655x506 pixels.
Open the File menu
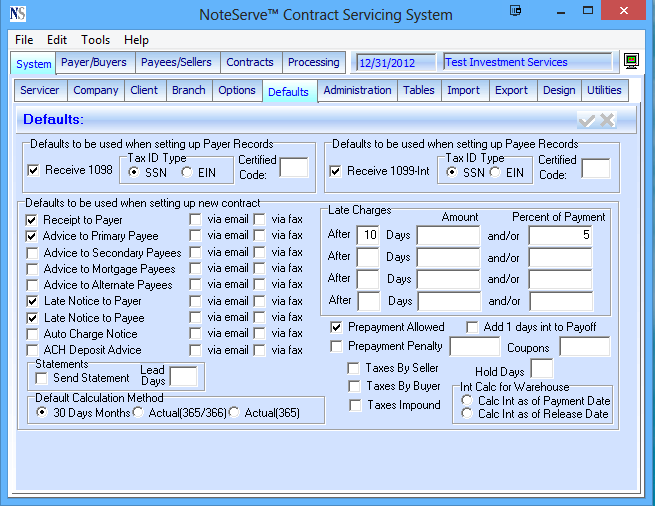point(24,40)
